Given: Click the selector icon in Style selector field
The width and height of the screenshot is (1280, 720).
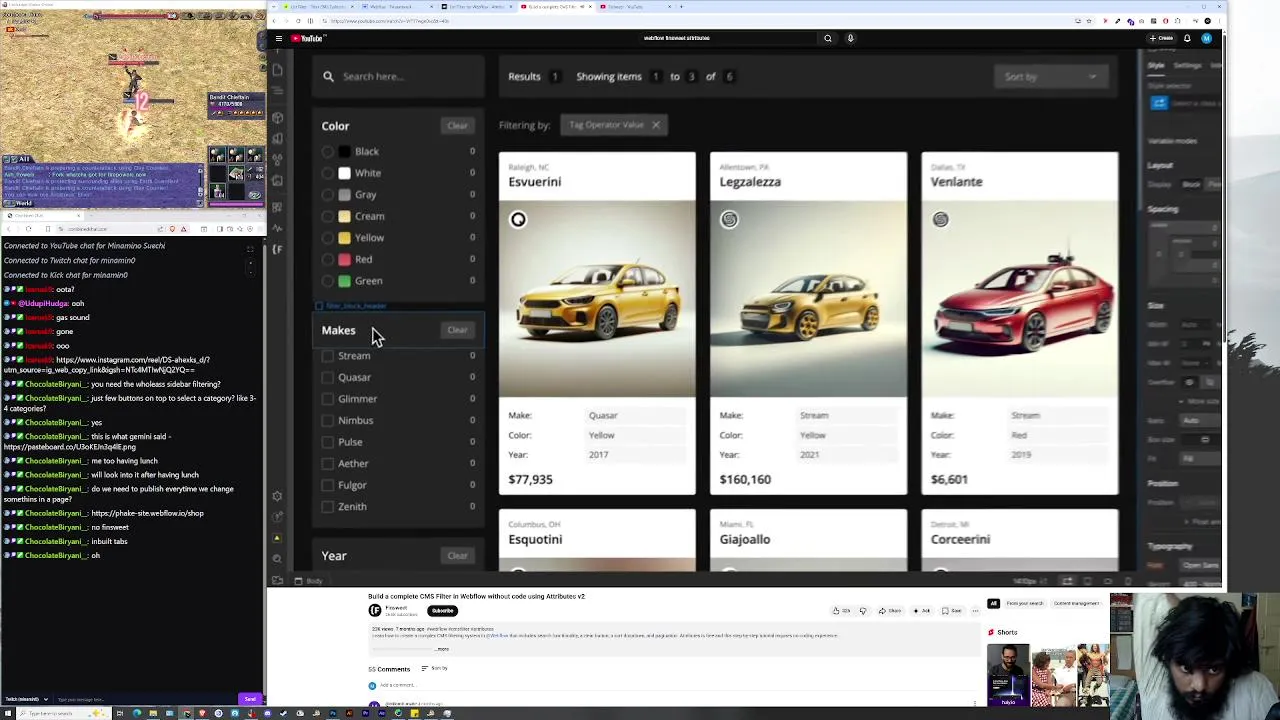Looking at the screenshot, I should (1158, 103).
